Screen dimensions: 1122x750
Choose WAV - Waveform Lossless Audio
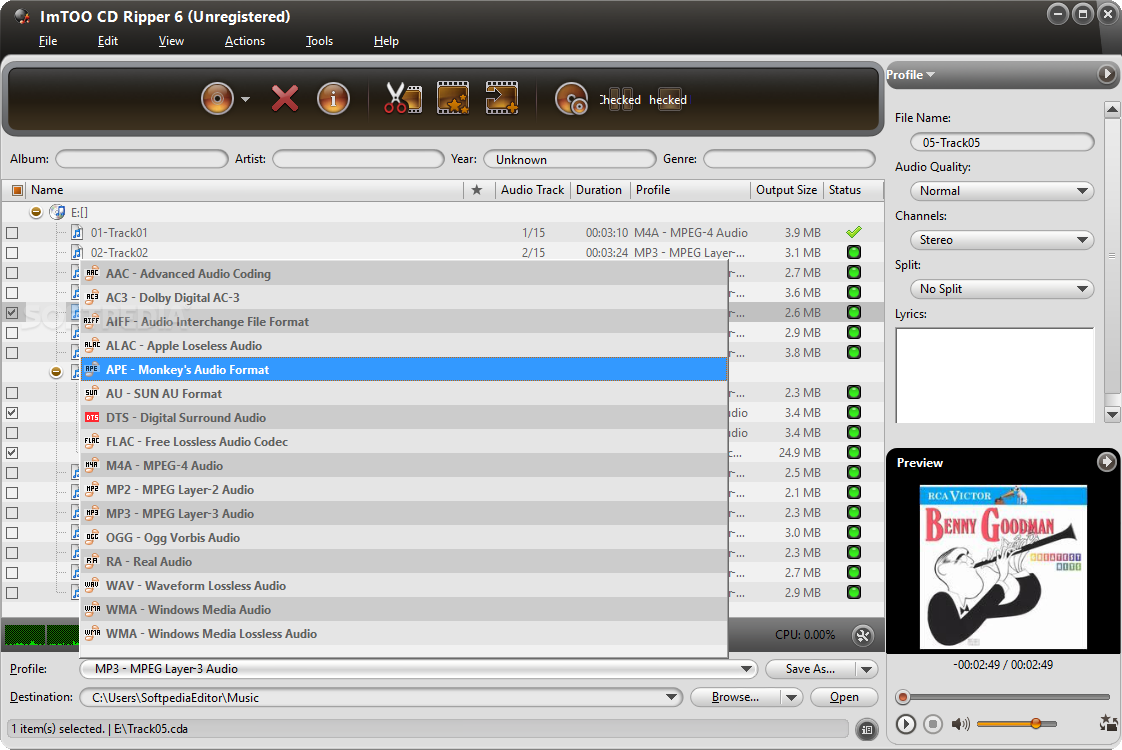(404, 585)
